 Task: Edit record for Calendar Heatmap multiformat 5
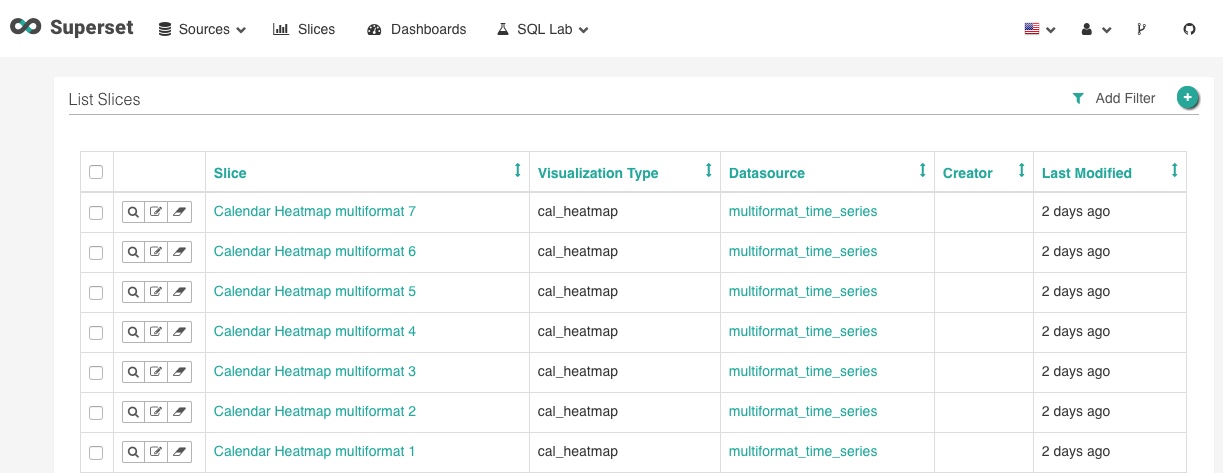coord(156,292)
